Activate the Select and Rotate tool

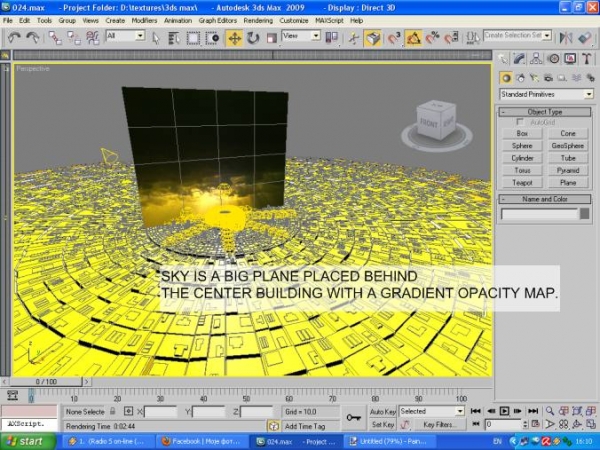click(x=253, y=38)
